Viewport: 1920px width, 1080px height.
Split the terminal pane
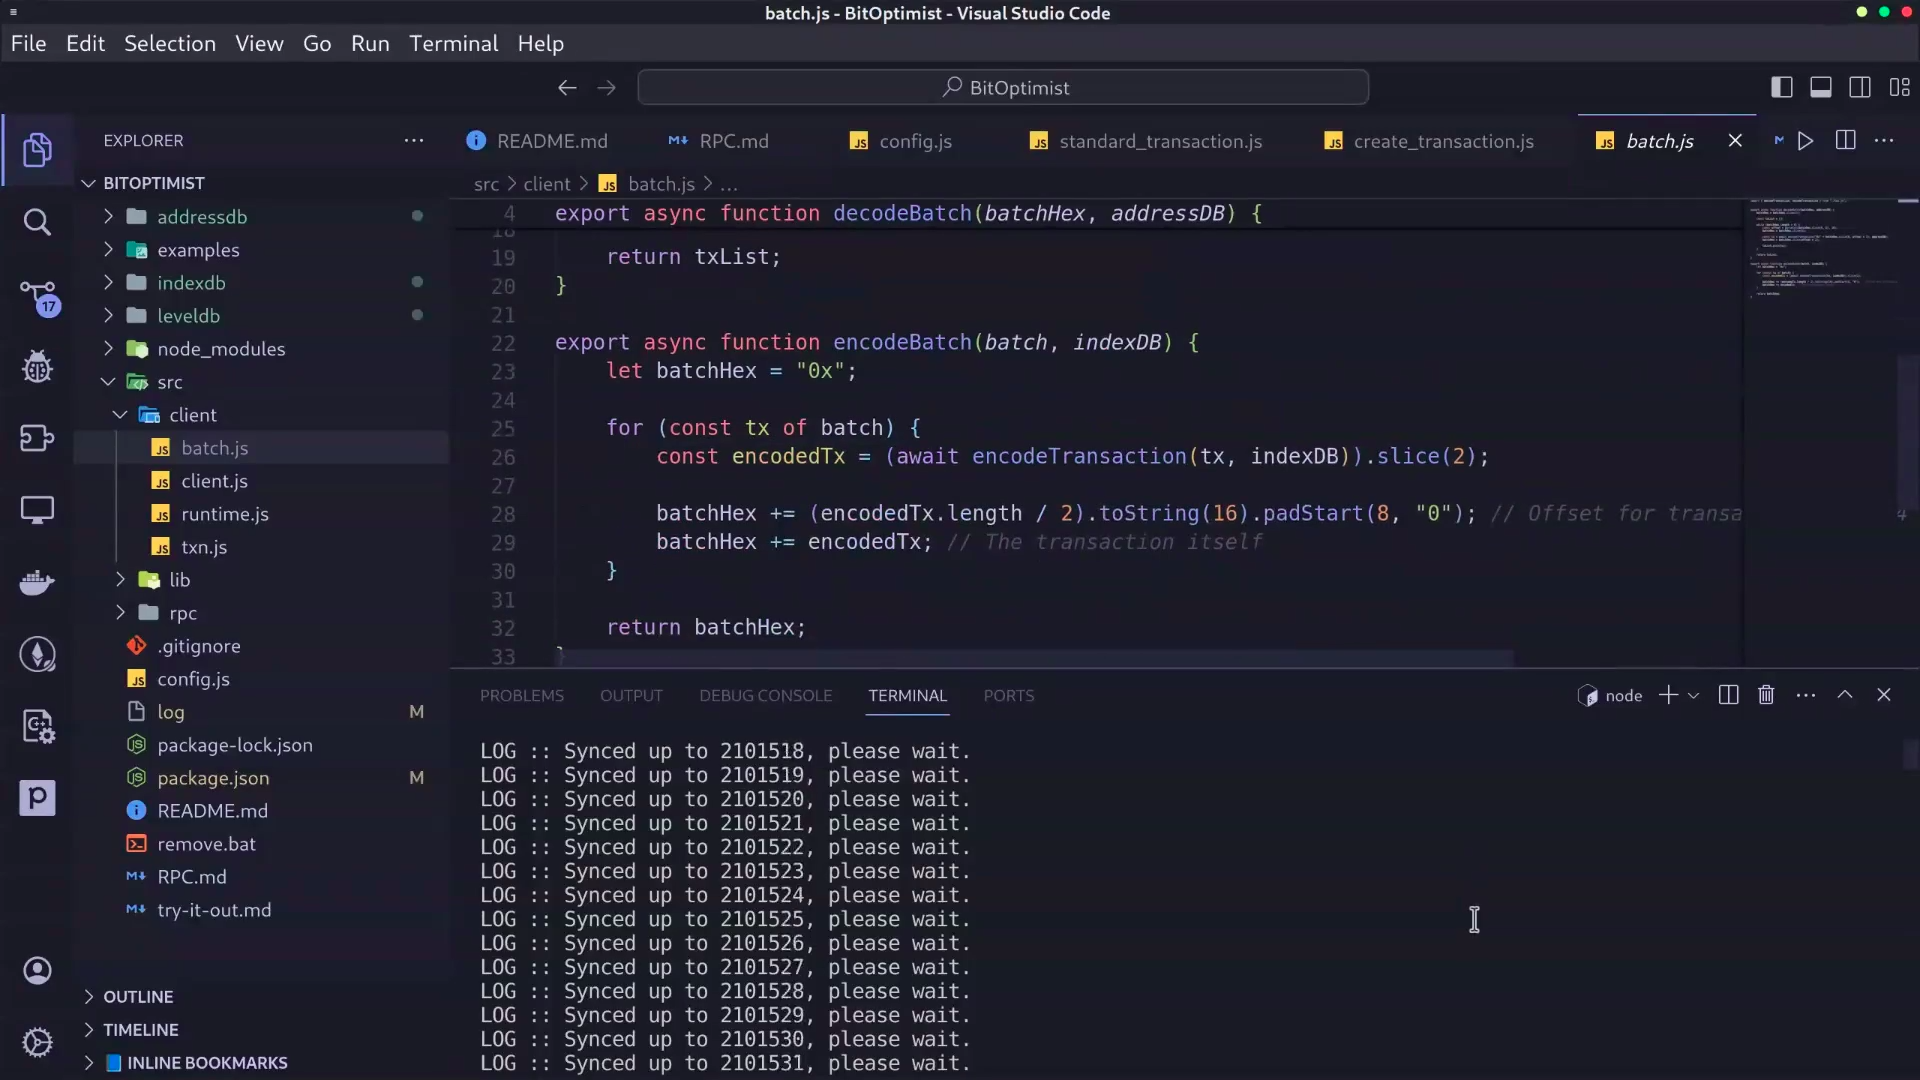[1728, 695]
